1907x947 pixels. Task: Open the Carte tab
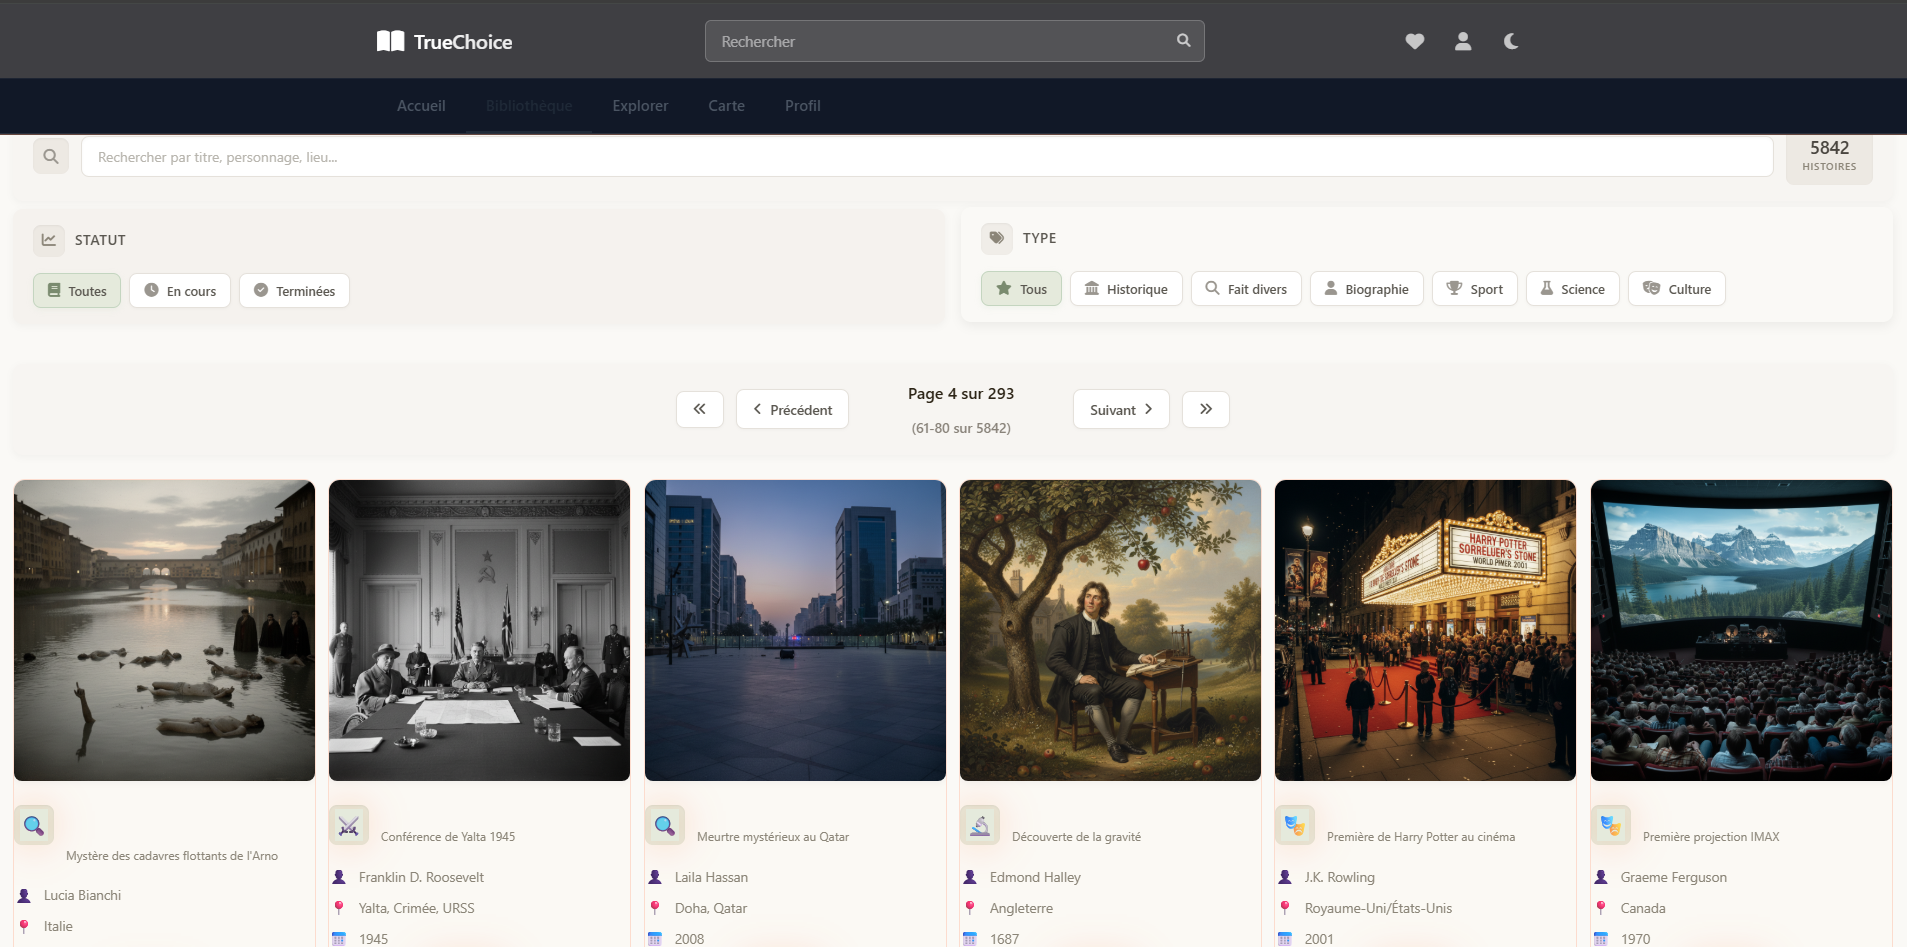tap(726, 105)
